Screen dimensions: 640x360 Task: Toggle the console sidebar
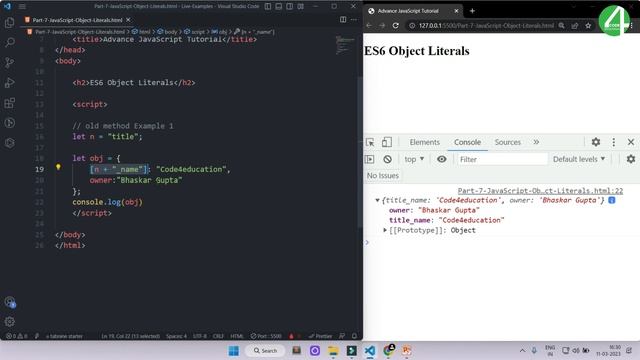coord(370,159)
